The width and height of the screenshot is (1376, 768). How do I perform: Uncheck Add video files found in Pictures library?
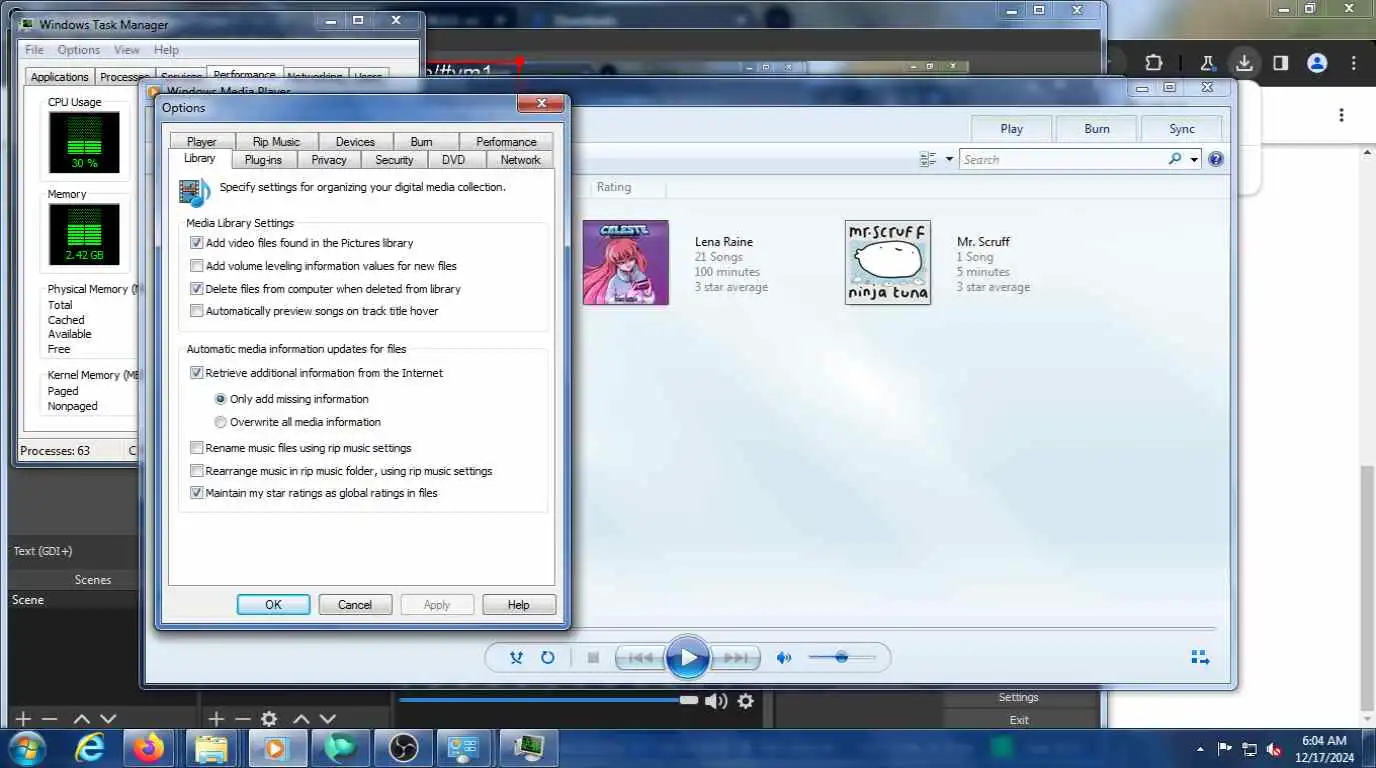coord(197,243)
